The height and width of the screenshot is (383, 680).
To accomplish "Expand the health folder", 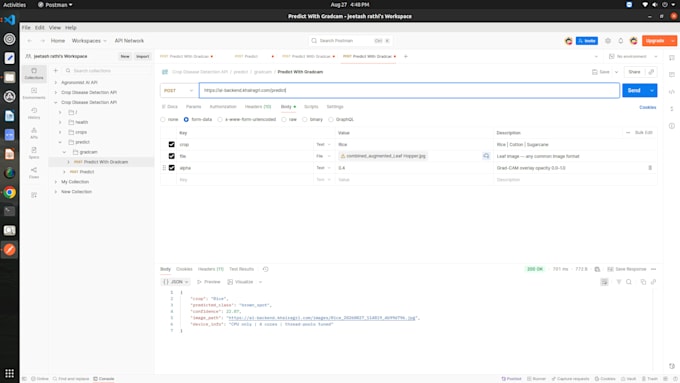I will [x=60, y=122].
